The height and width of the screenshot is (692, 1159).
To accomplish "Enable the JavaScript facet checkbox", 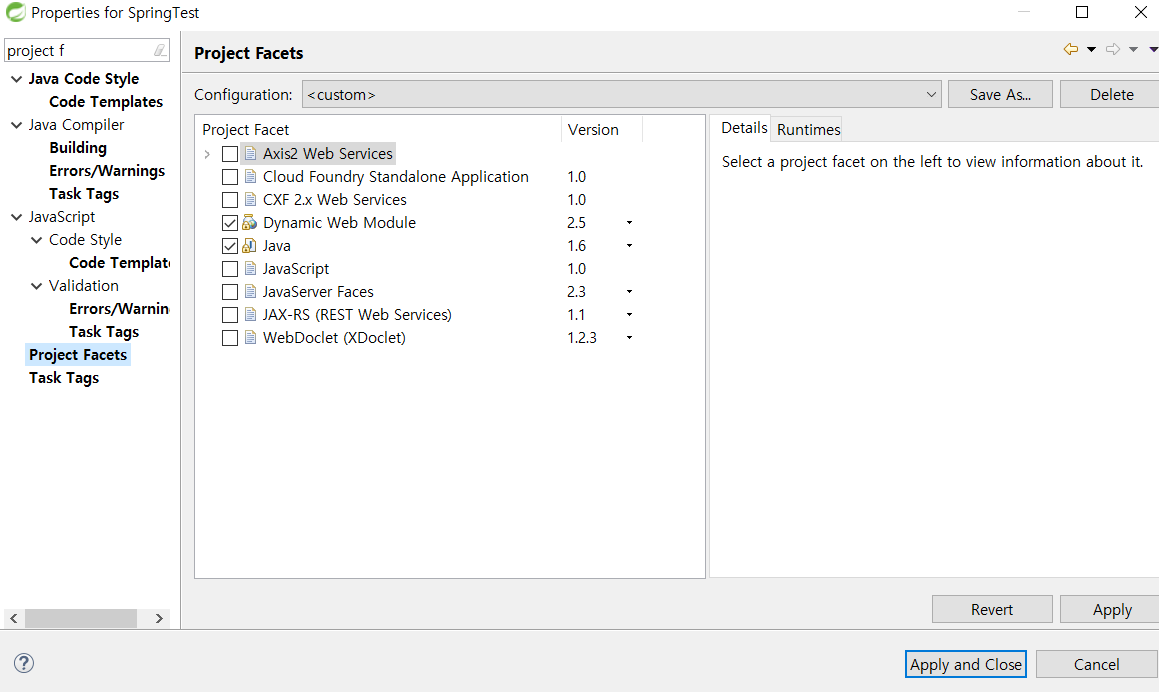I will pos(230,268).
